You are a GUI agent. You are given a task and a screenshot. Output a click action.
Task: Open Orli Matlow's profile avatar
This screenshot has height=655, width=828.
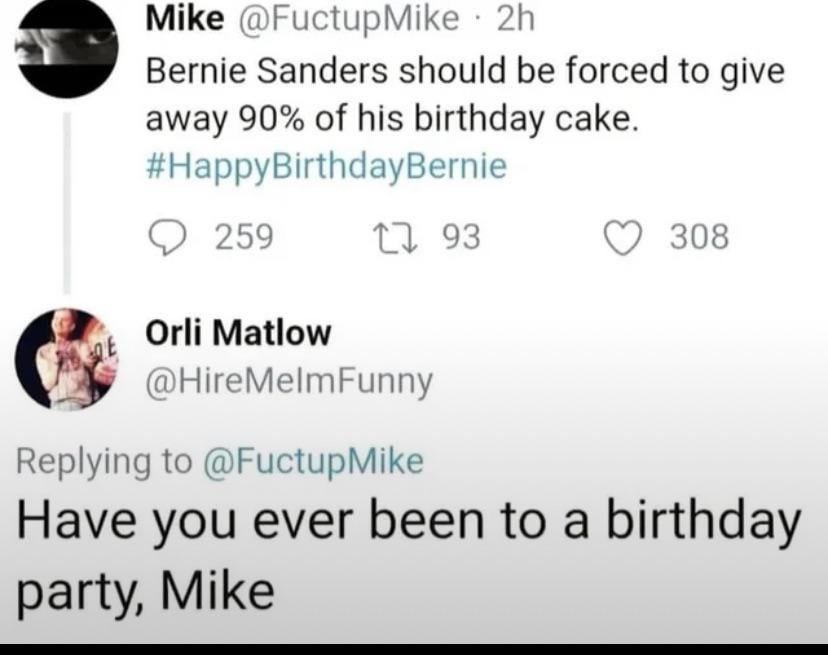click(69, 358)
